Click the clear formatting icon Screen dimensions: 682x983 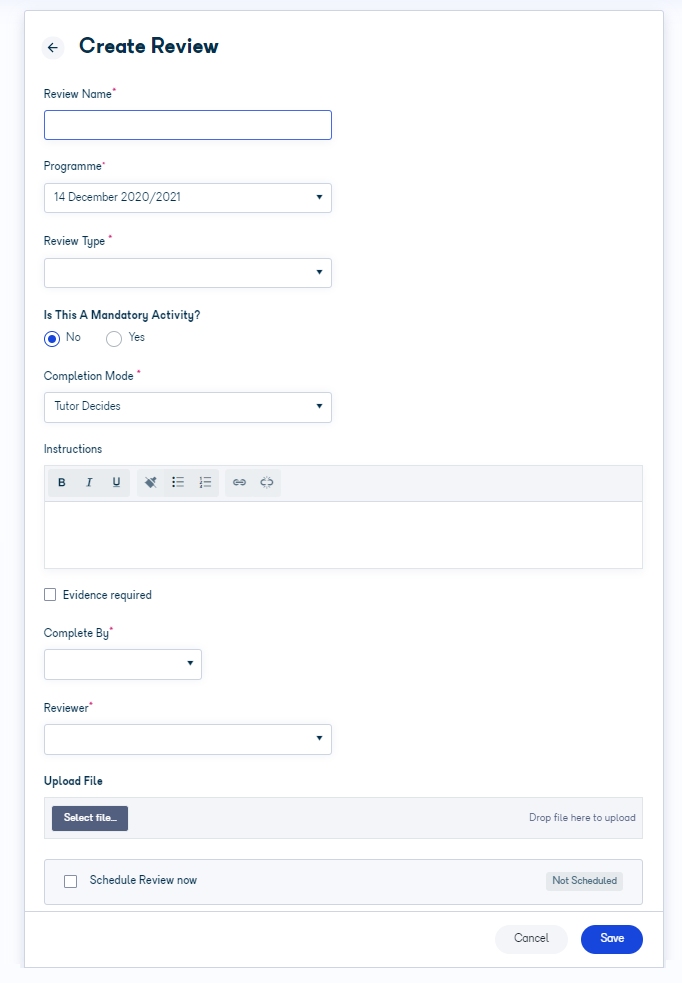tap(150, 482)
